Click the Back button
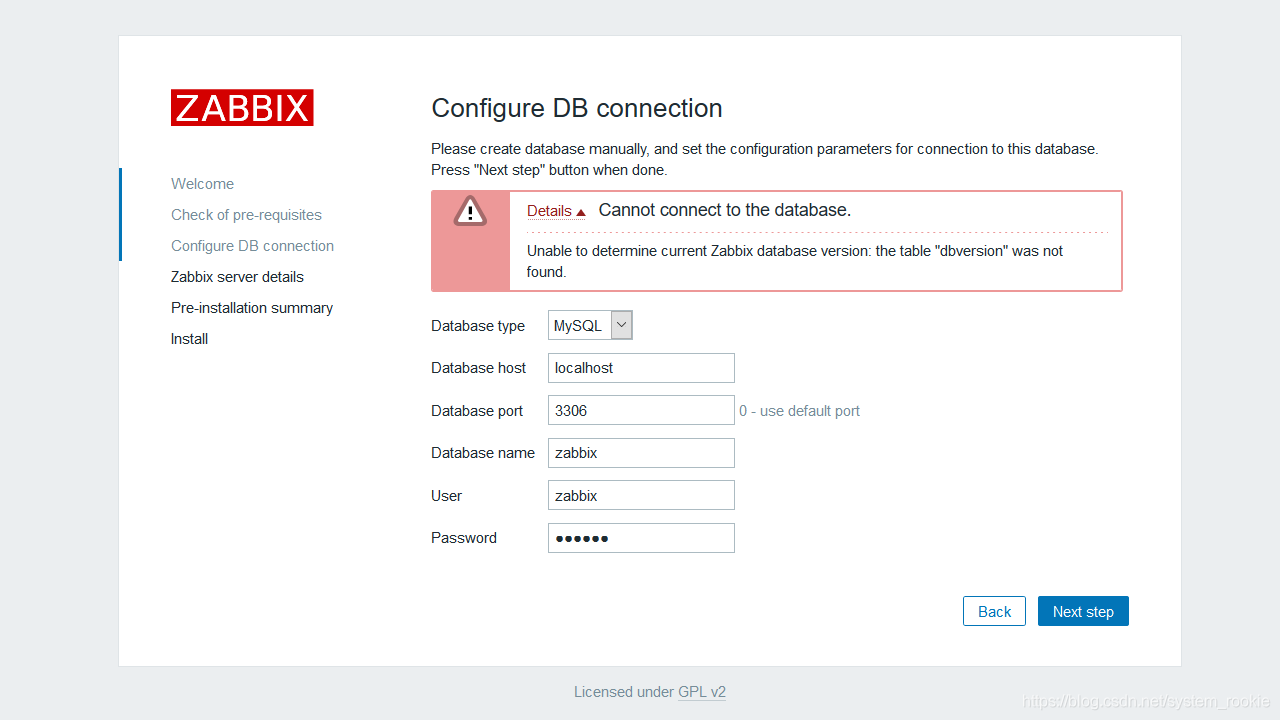This screenshot has width=1280, height=720. point(994,611)
